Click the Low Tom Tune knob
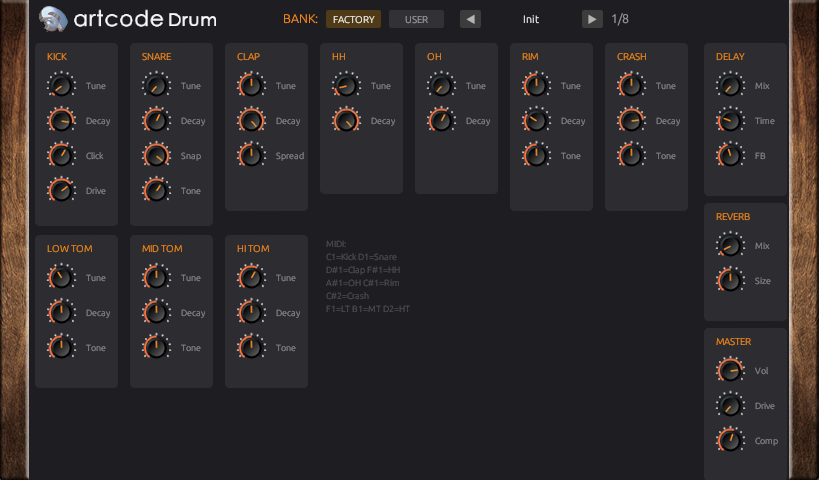 [x=61, y=278]
